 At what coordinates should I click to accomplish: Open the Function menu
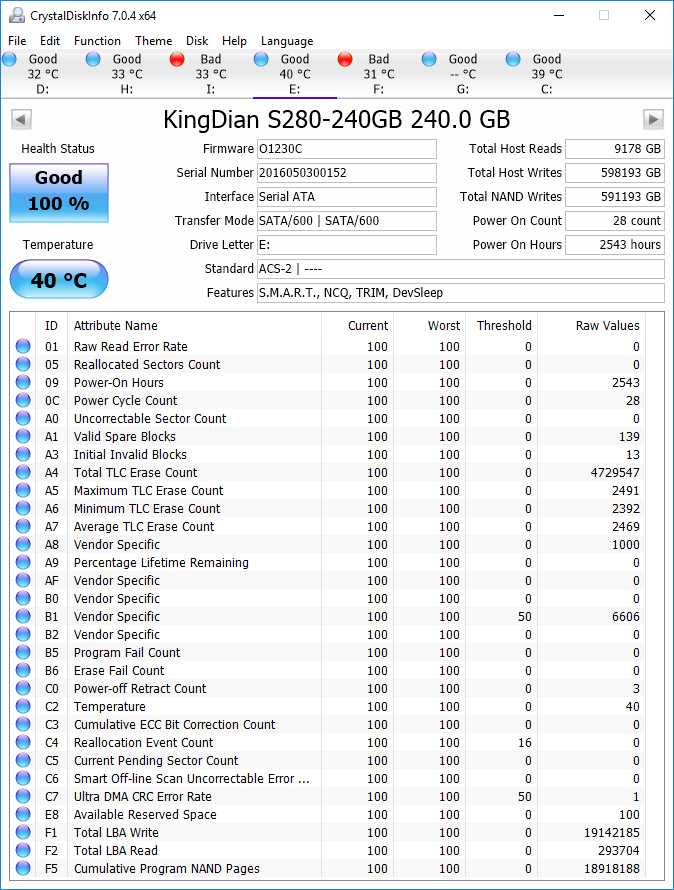[97, 41]
